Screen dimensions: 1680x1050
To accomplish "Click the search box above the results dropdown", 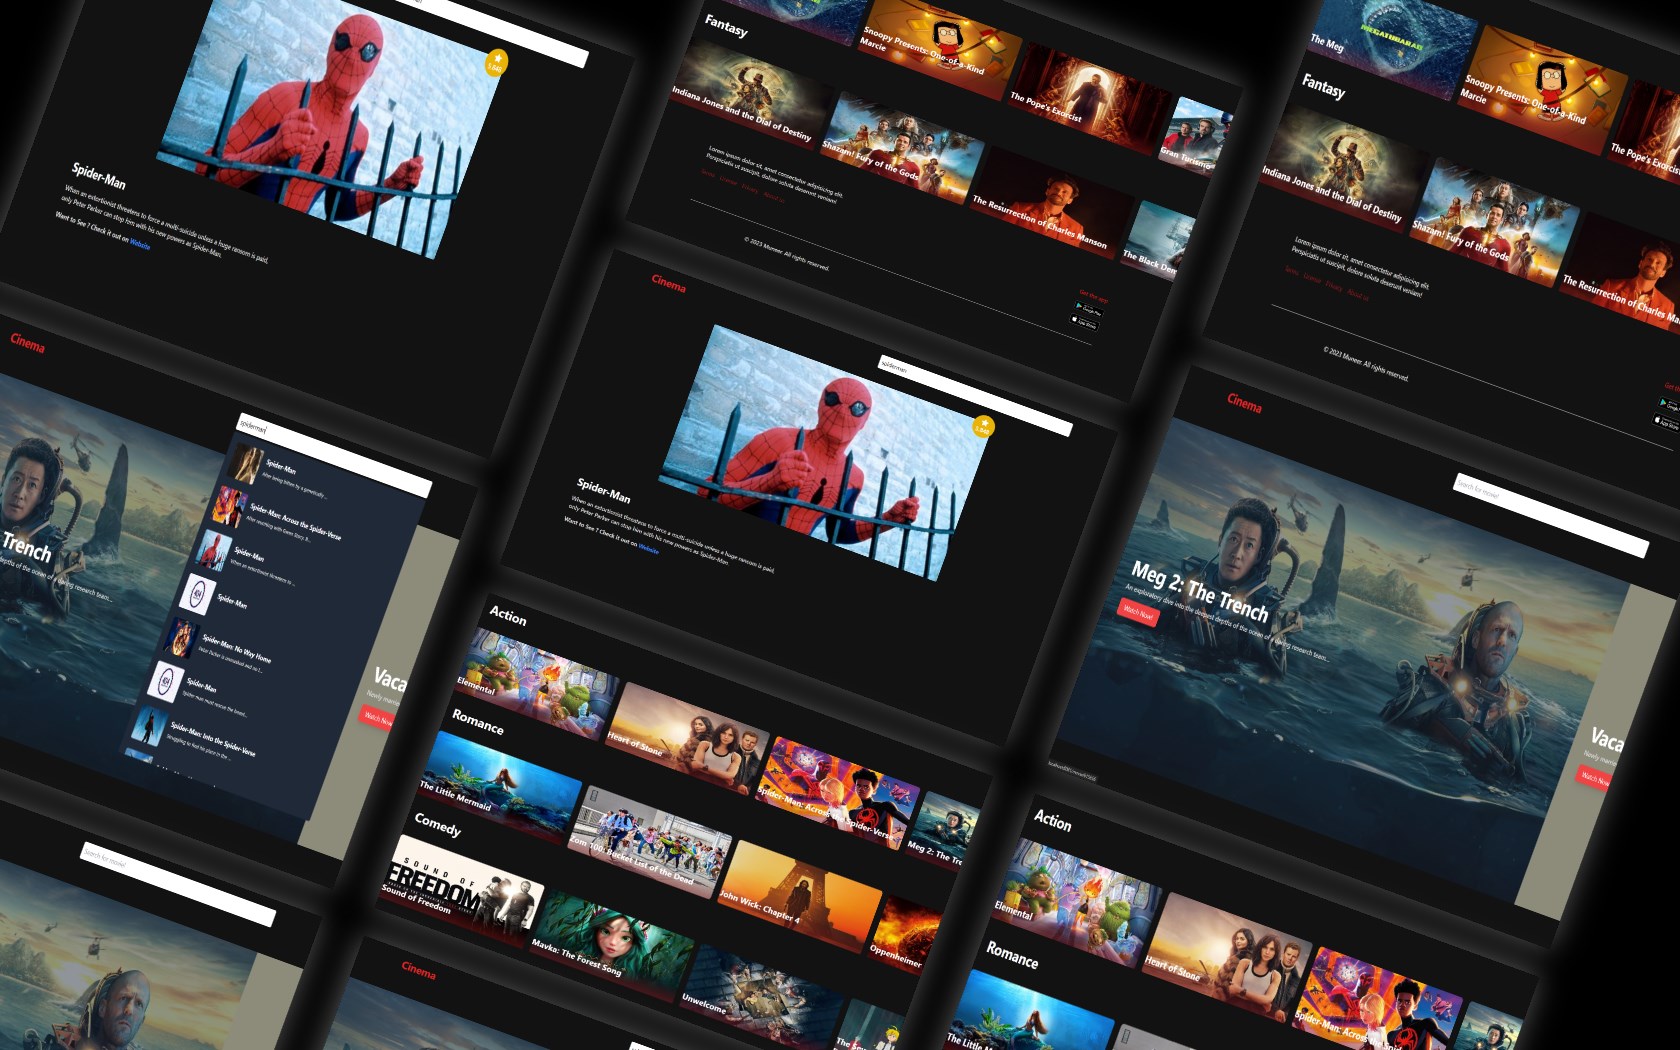I will 334,455.
